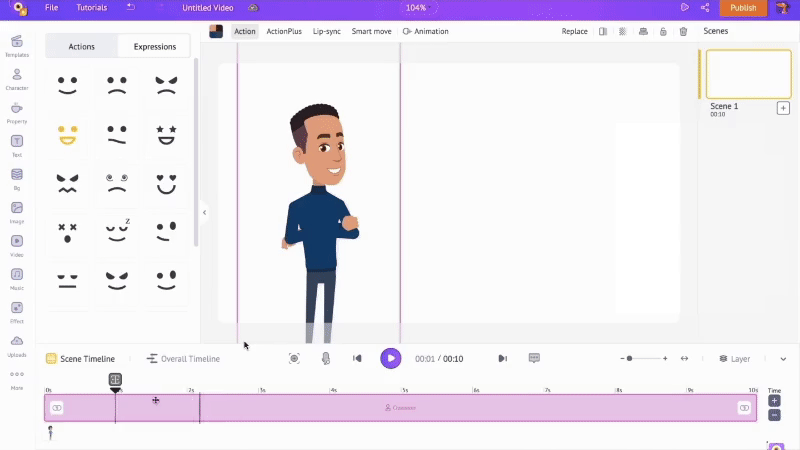
Task: Open the Templates library in sidebar
Action: (x=17, y=45)
